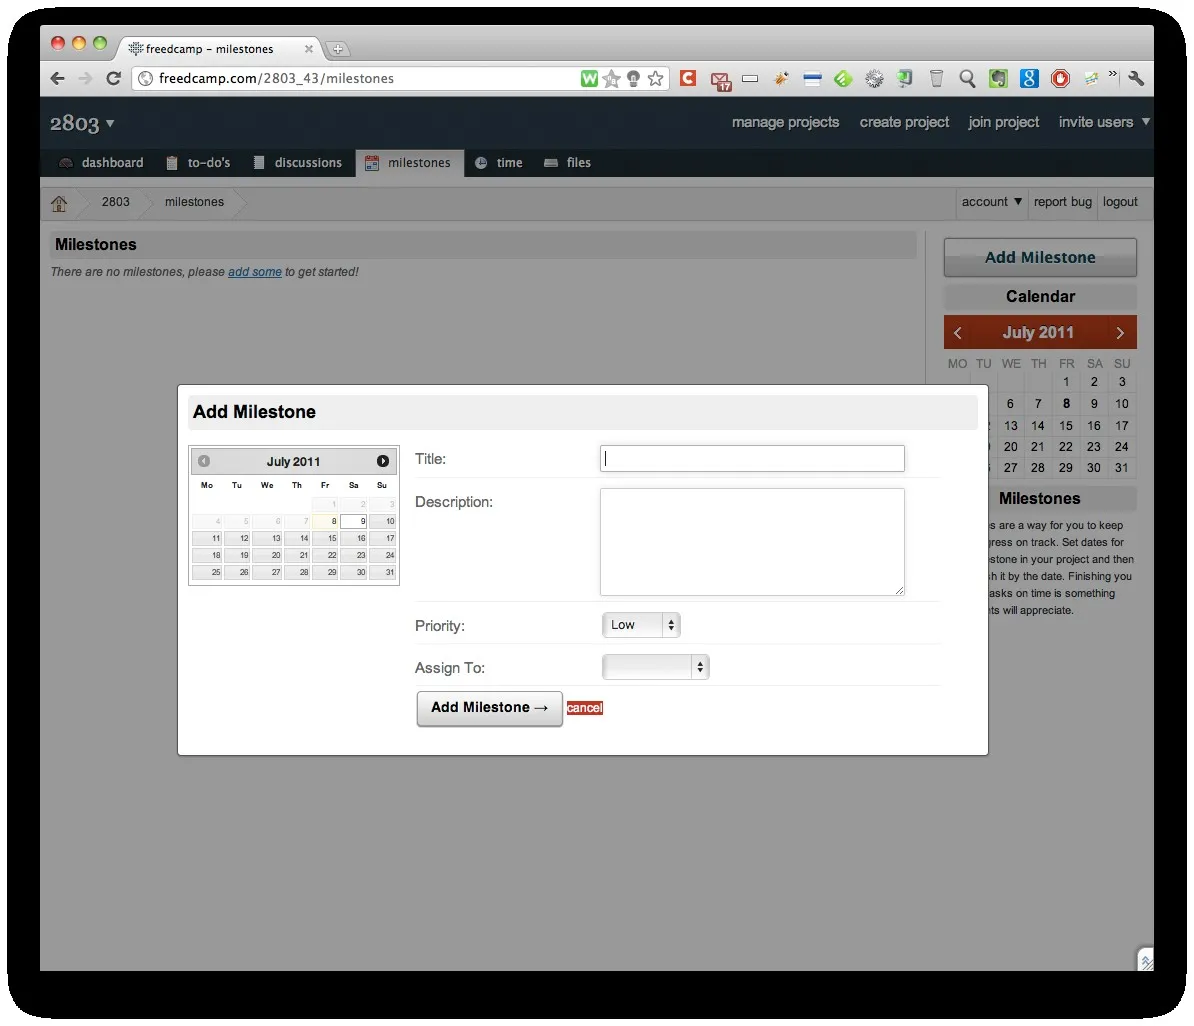
Task: Show hidden extensions with double chevron
Action: click(1113, 74)
